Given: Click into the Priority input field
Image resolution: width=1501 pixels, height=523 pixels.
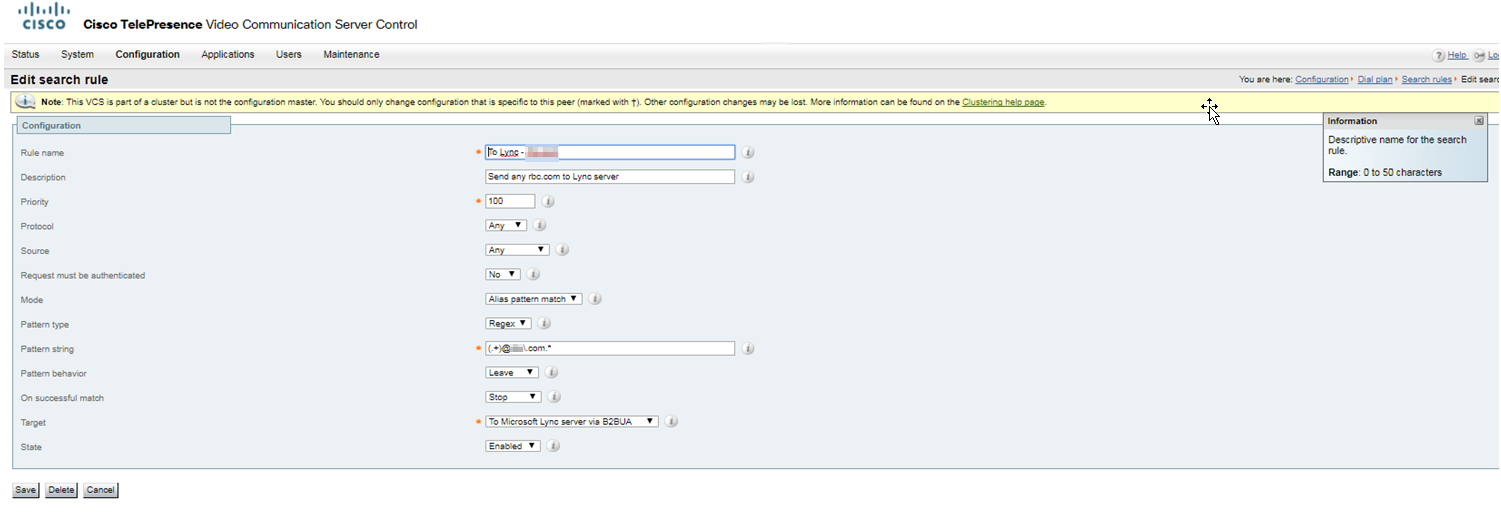Looking at the screenshot, I should tap(510, 201).
